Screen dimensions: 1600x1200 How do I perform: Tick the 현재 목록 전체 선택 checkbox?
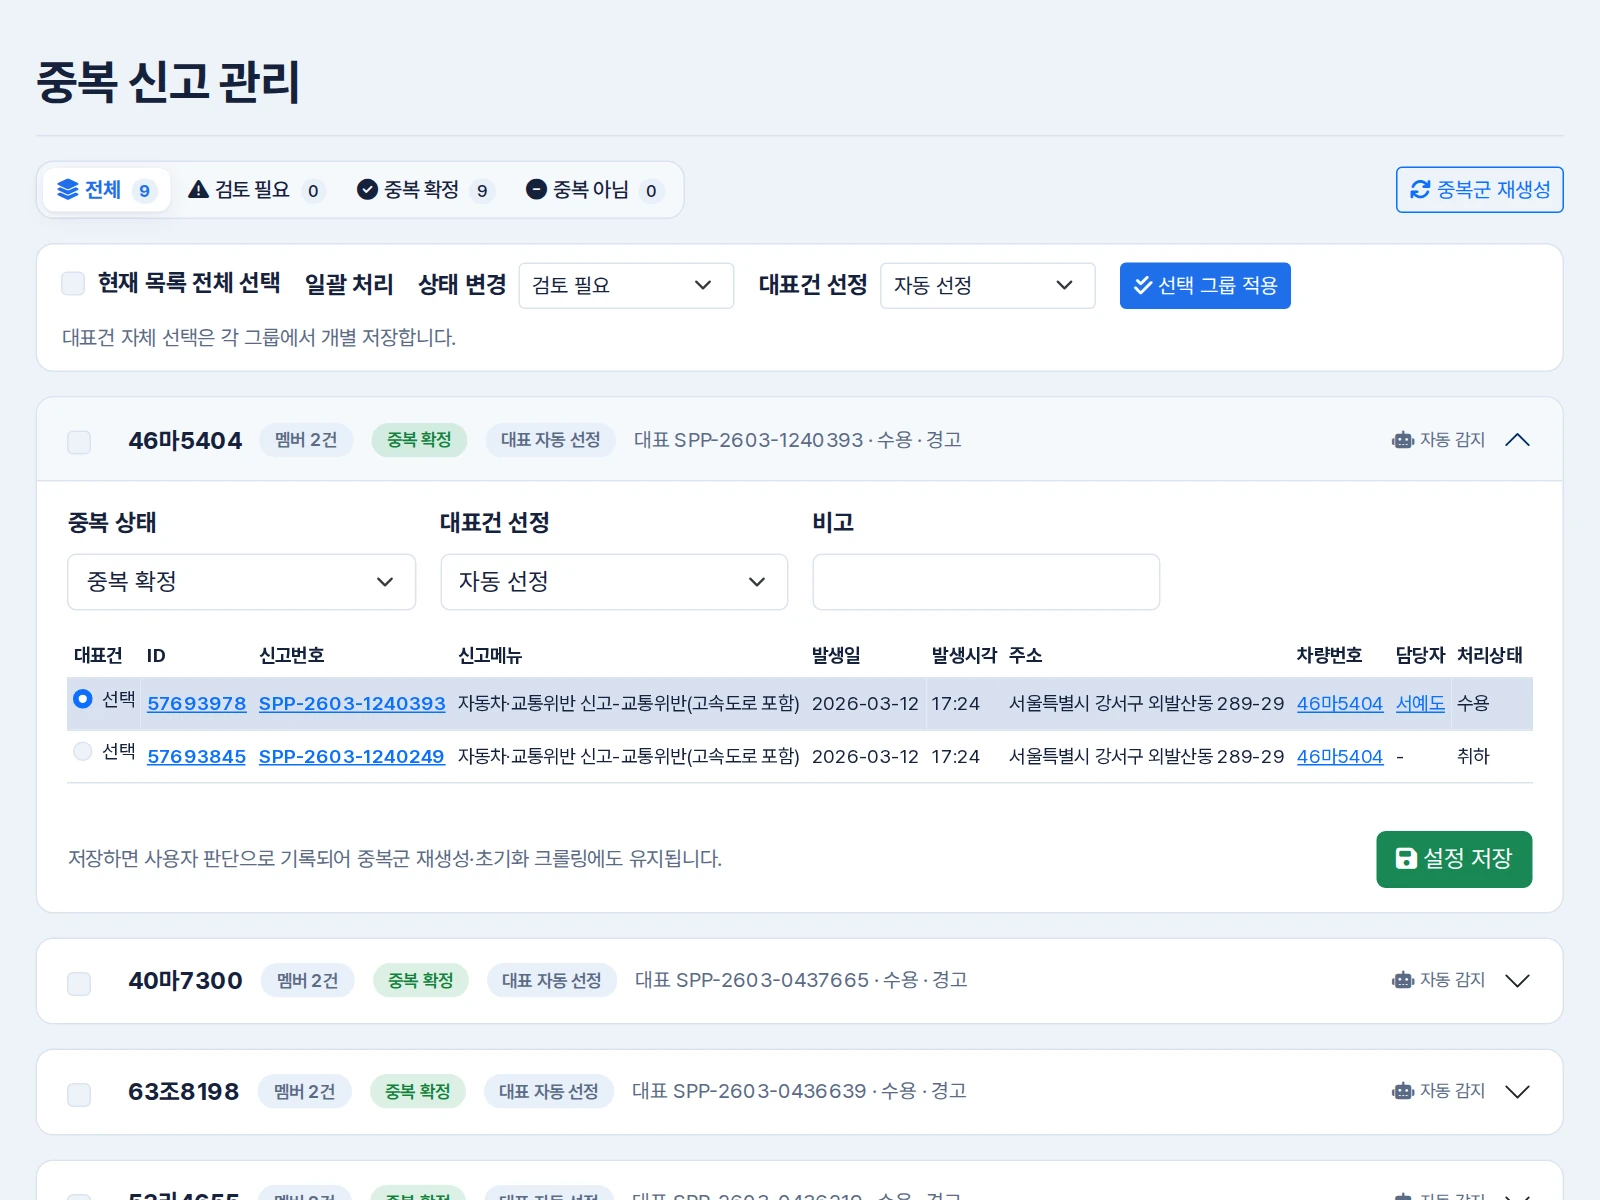73,284
